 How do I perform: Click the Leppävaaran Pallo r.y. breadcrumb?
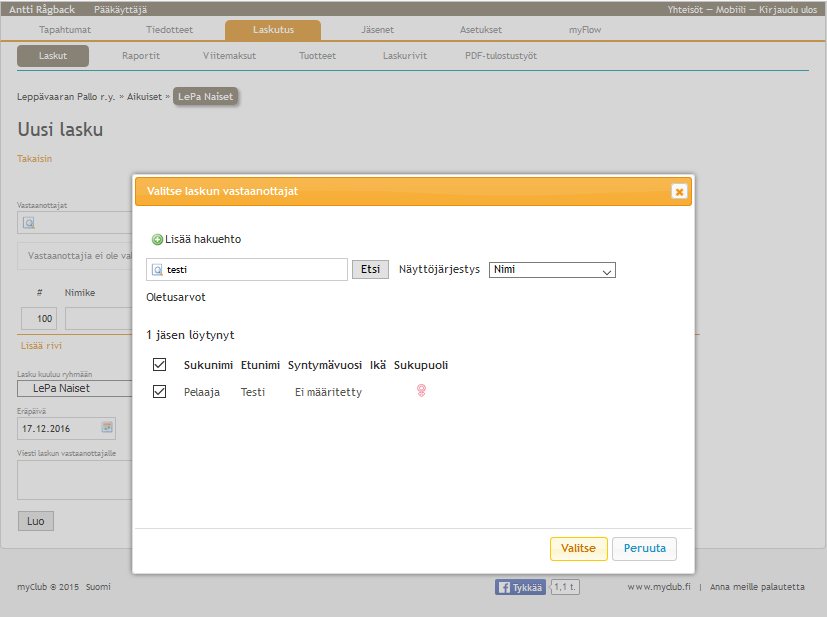click(x=66, y=97)
